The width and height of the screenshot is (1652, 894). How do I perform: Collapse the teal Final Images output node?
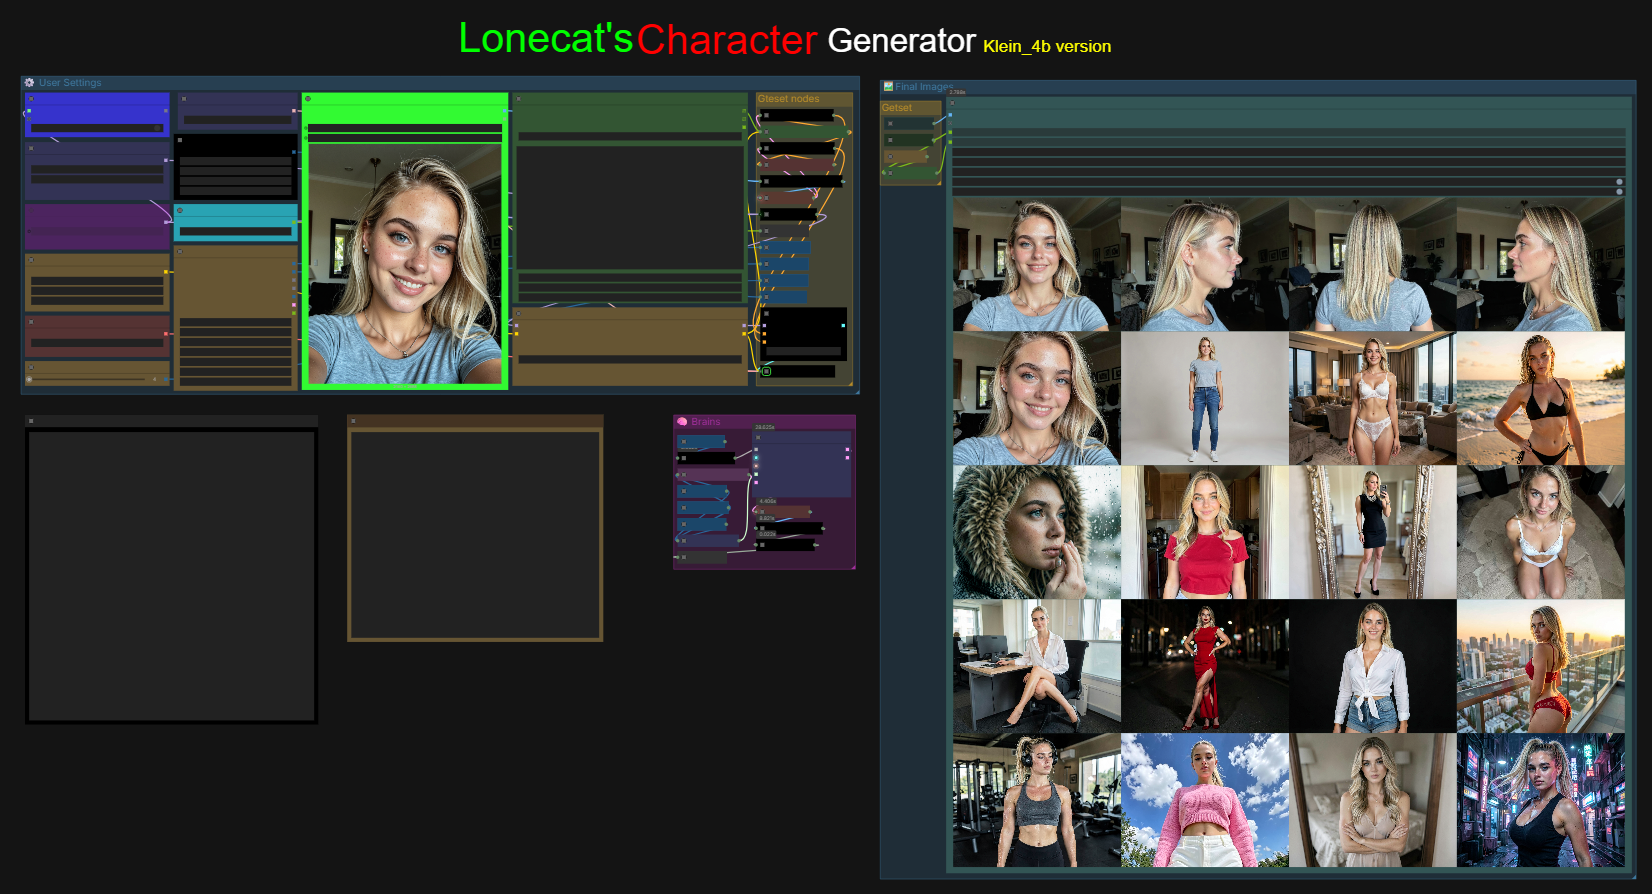point(952,103)
